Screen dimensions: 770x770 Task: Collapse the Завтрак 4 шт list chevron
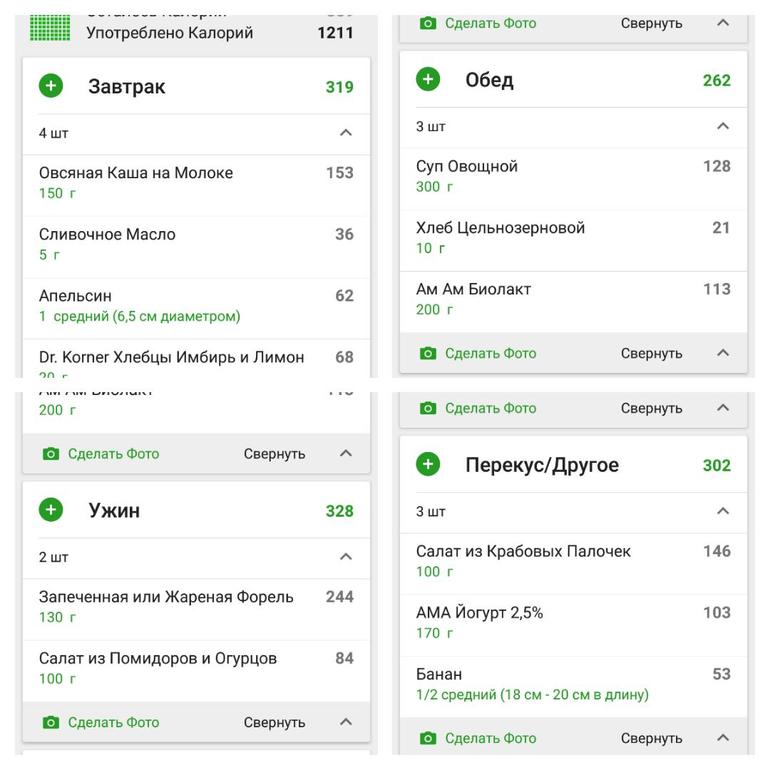(346, 133)
